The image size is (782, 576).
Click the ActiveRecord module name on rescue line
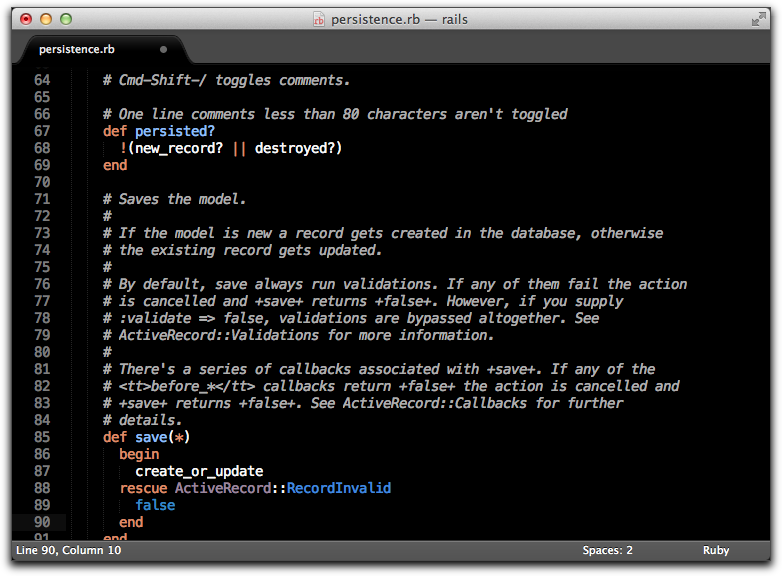pyautogui.click(x=223, y=488)
